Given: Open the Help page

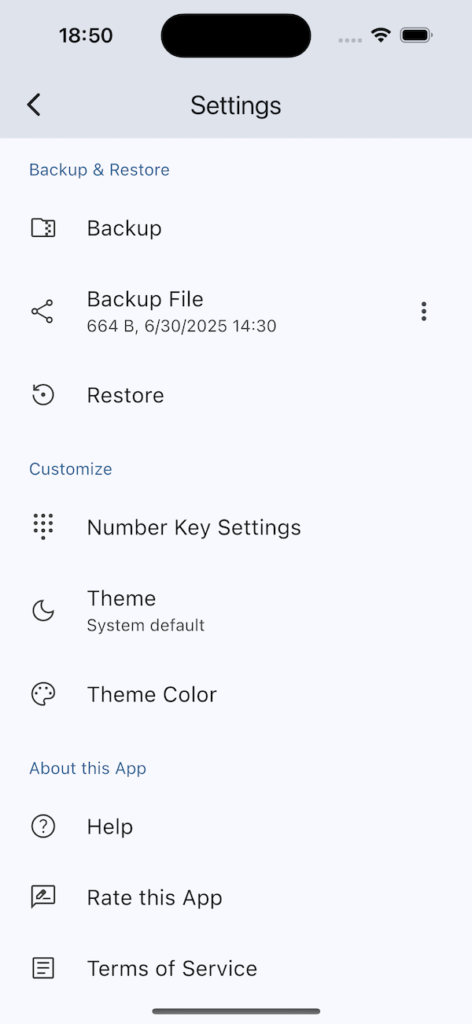Looking at the screenshot, I should pyautogui.click(x=236, y=826).
